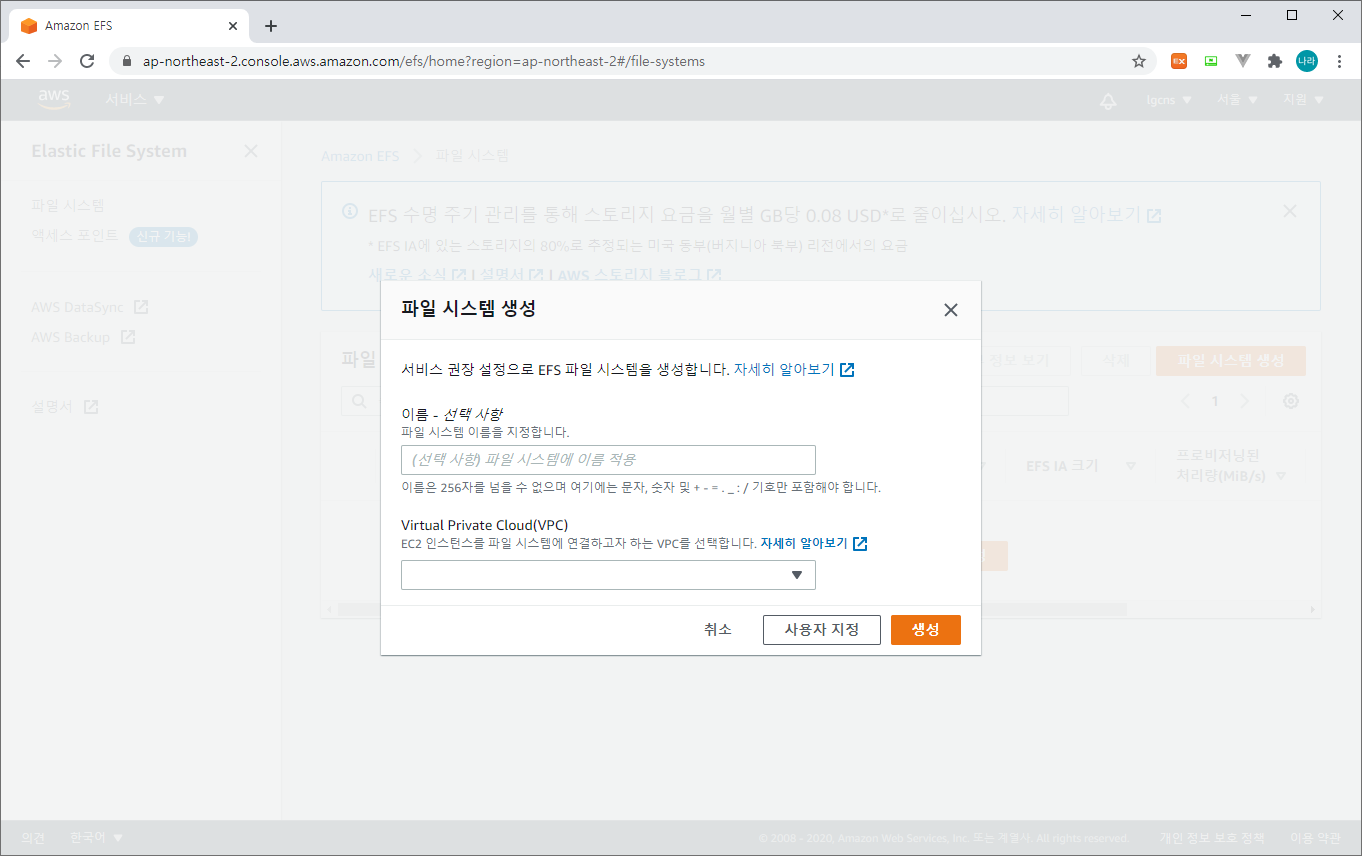Go to previous table page arrow
The height and width of the screenshot is (856, 1362).
1186,401
